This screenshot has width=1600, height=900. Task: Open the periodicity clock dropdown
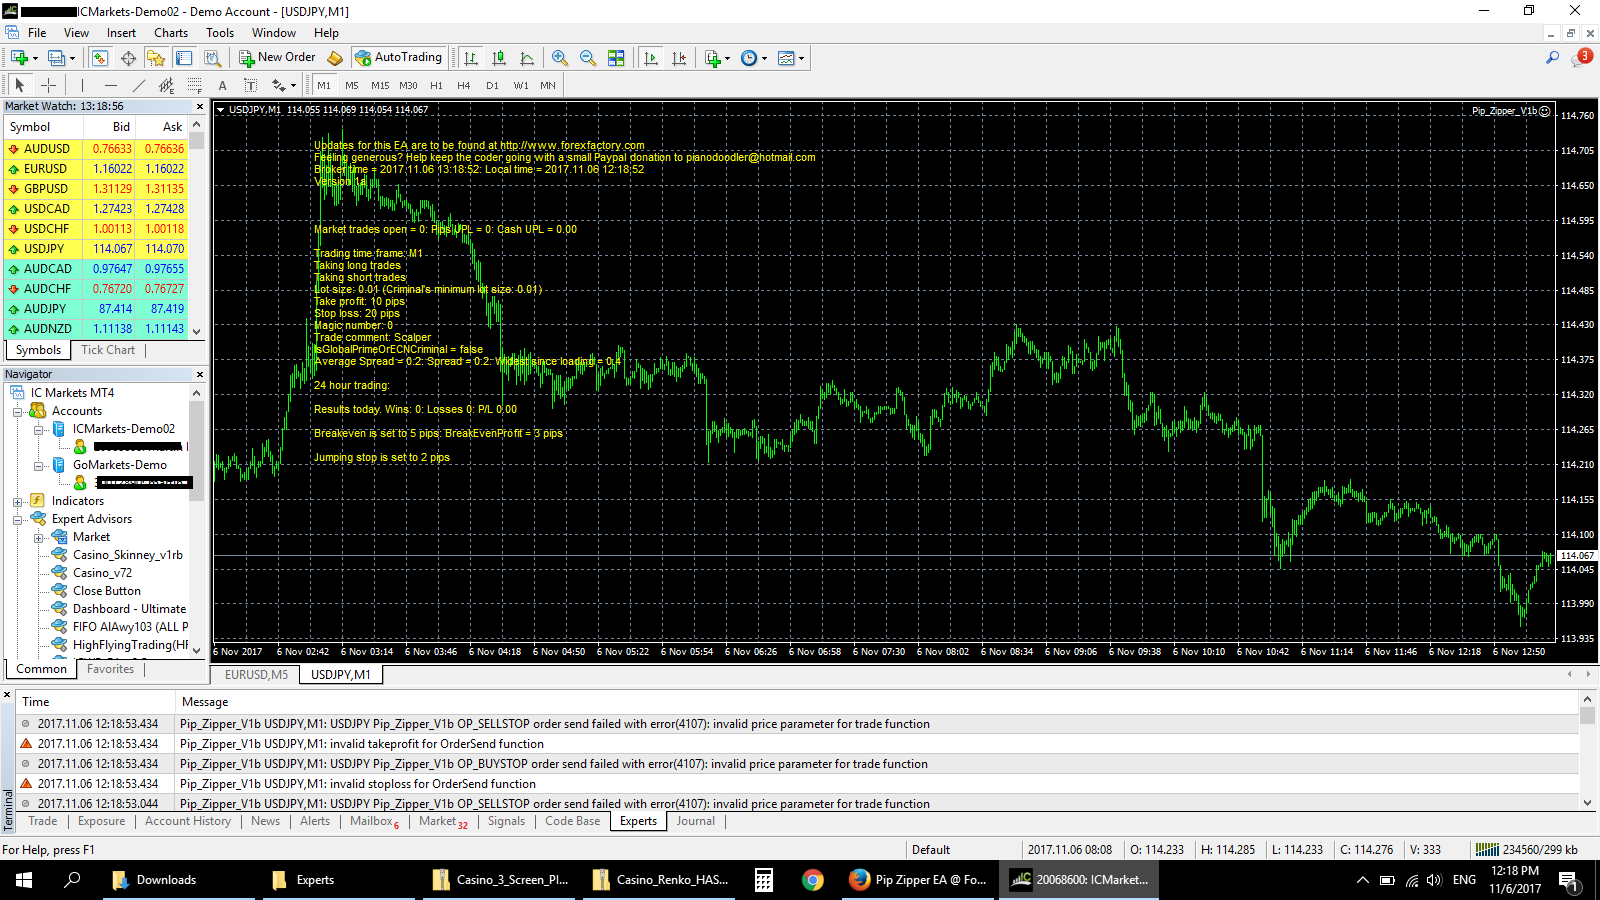point(753,58)
